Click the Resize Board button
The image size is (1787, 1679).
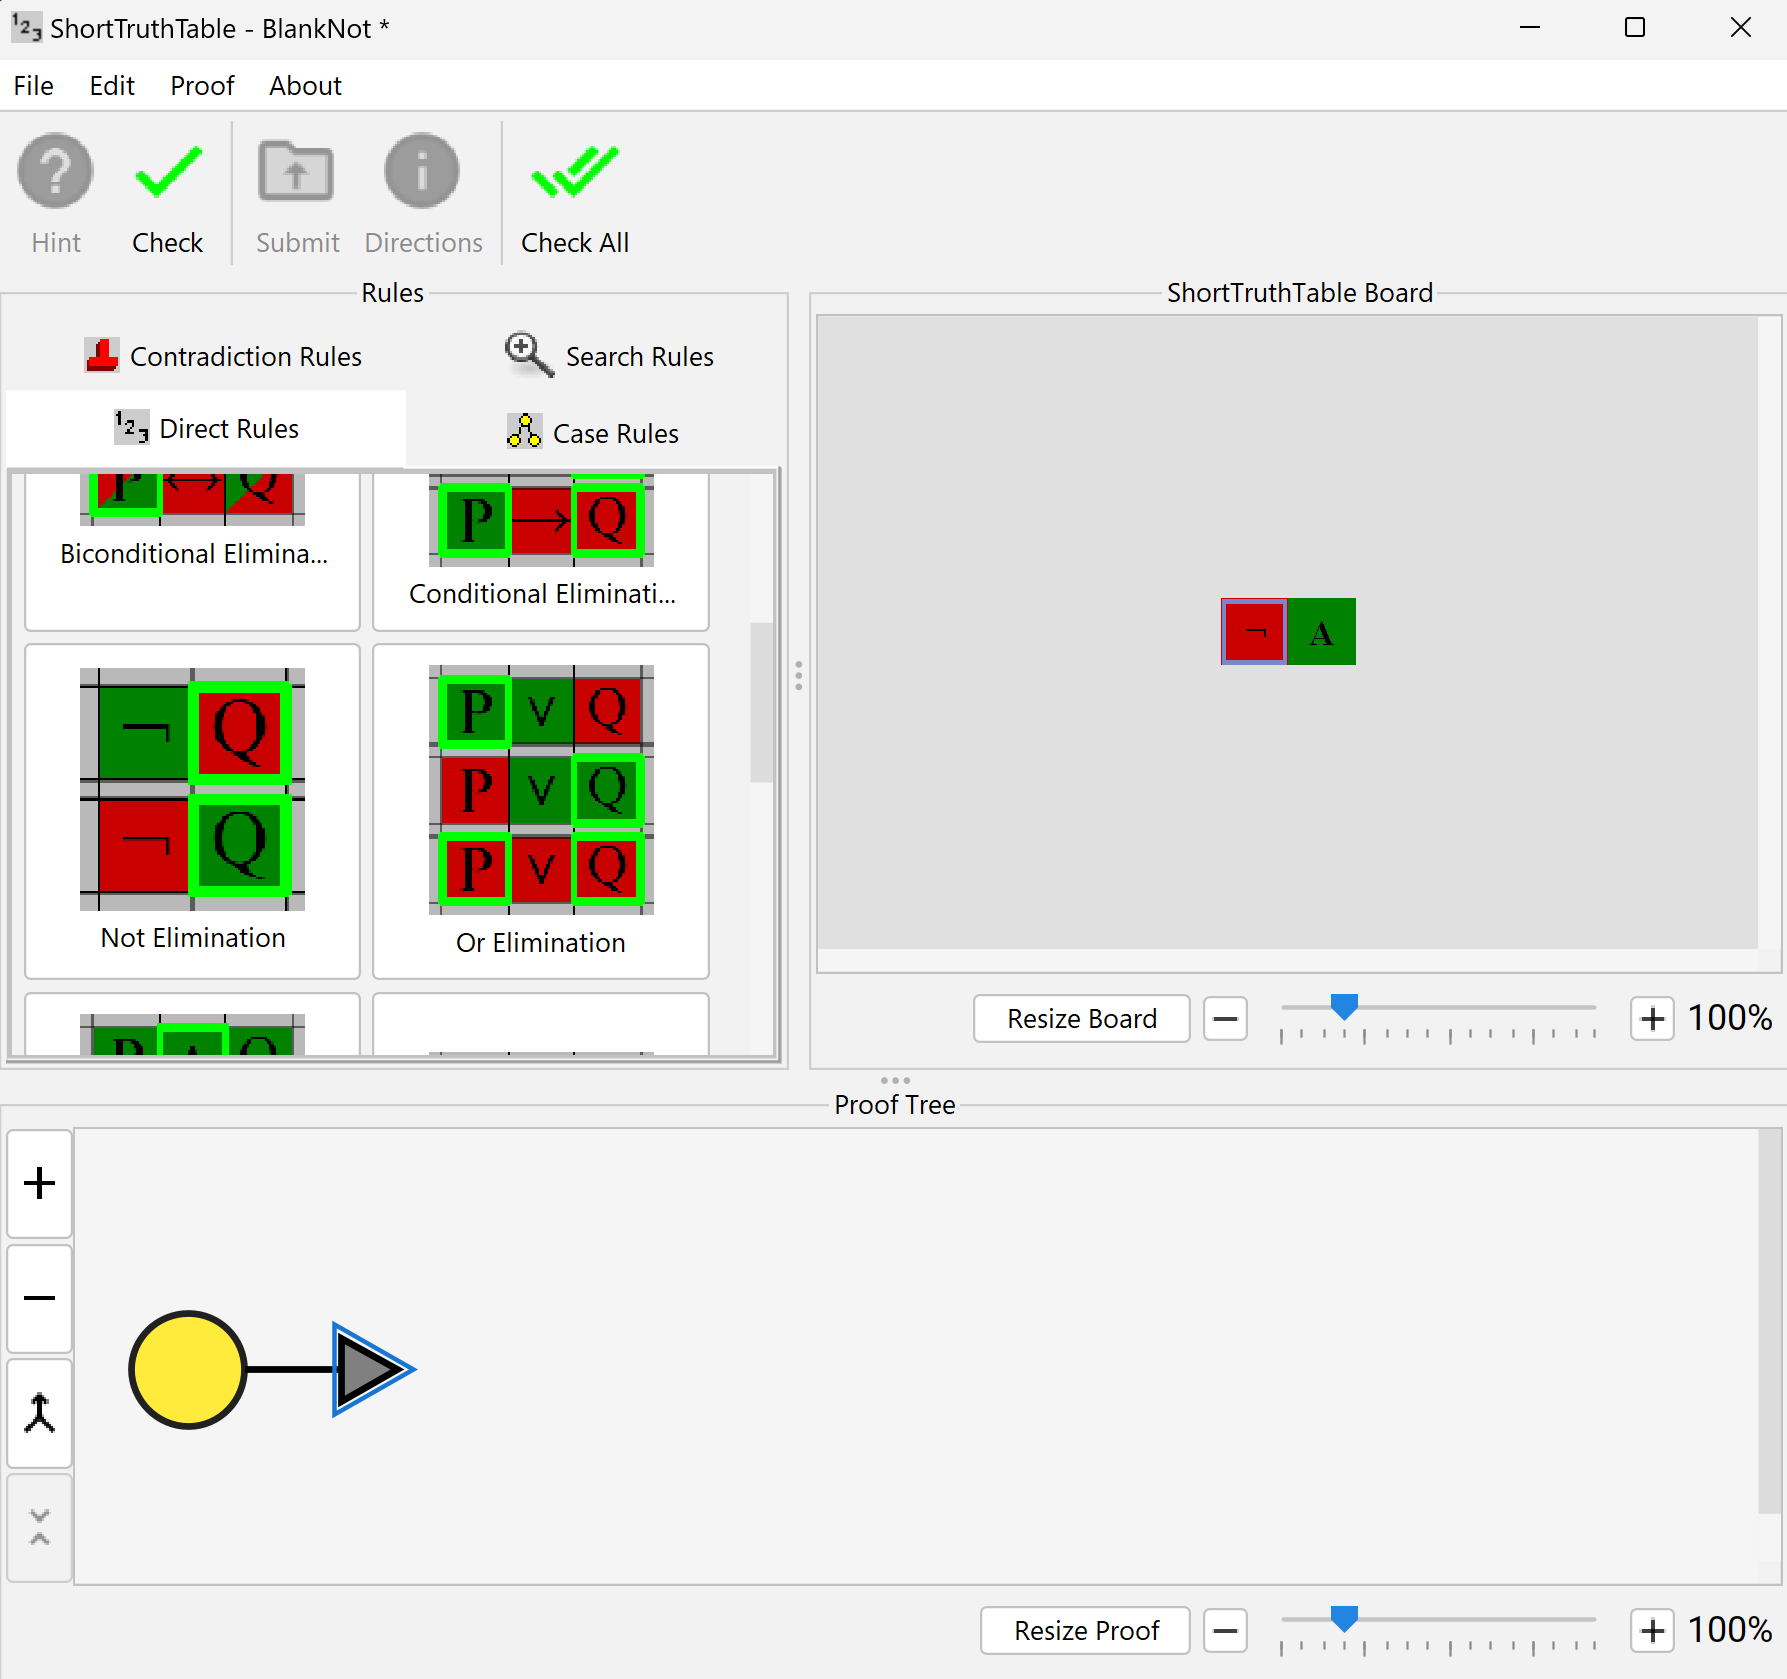[x=1081, y=1018]
